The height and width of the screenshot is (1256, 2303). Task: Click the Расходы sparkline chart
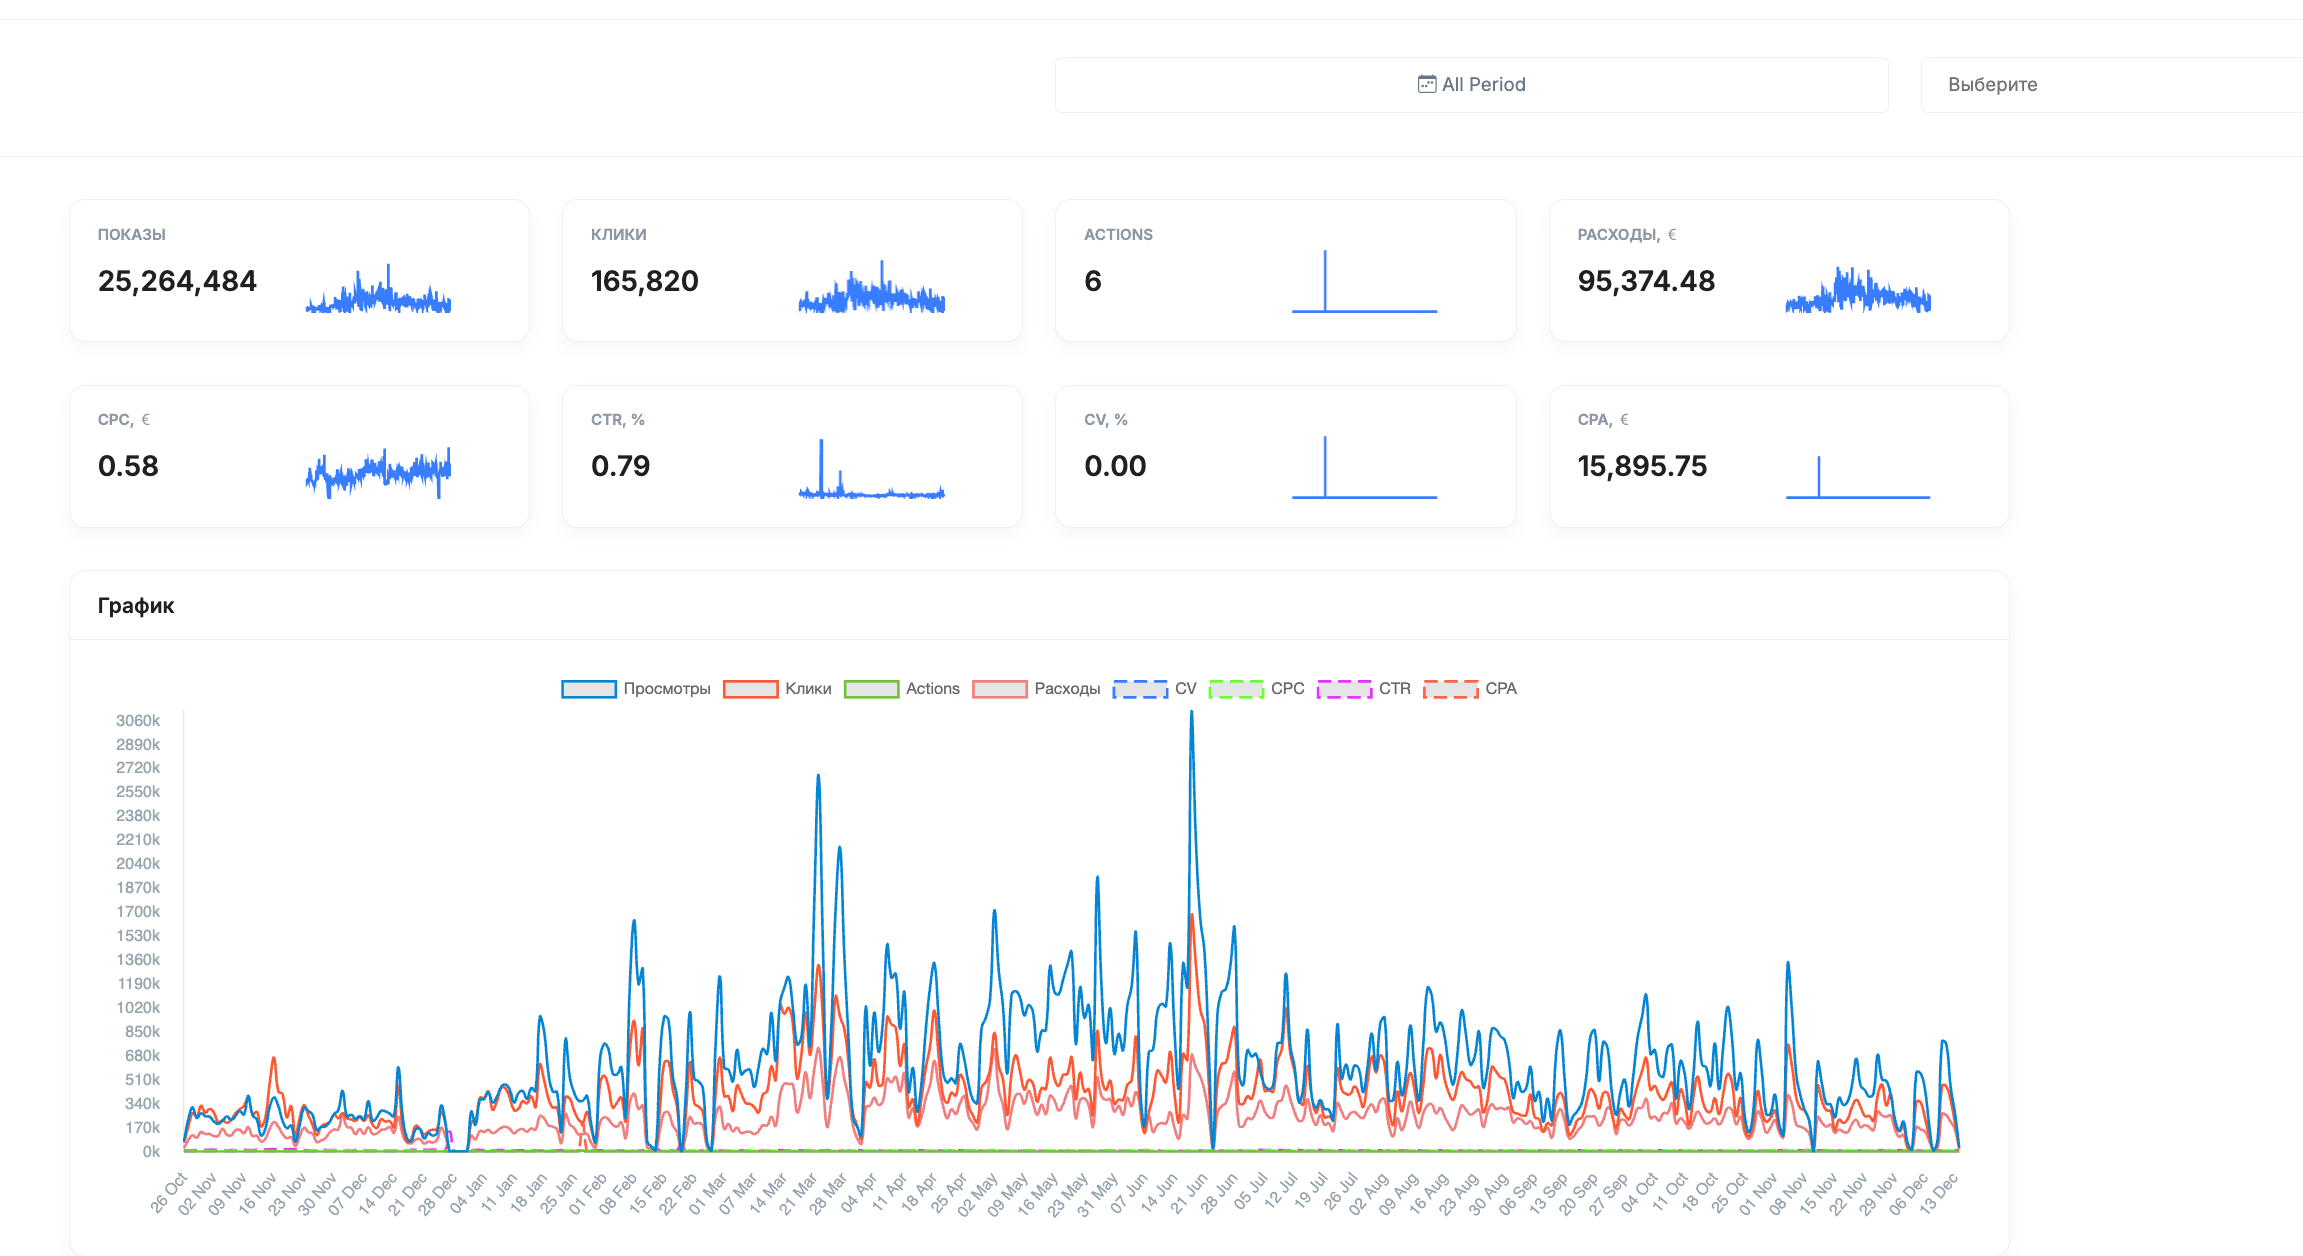1858,290
